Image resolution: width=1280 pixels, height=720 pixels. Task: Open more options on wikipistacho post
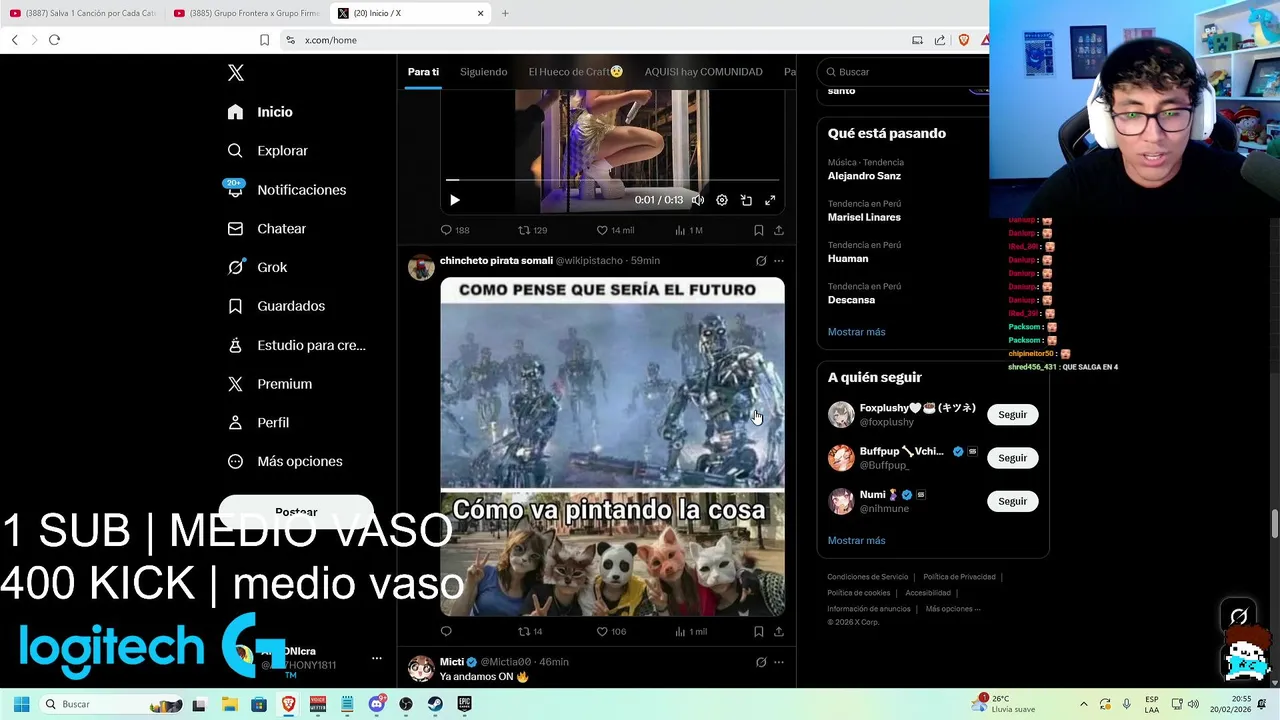[x=779, y=261]
